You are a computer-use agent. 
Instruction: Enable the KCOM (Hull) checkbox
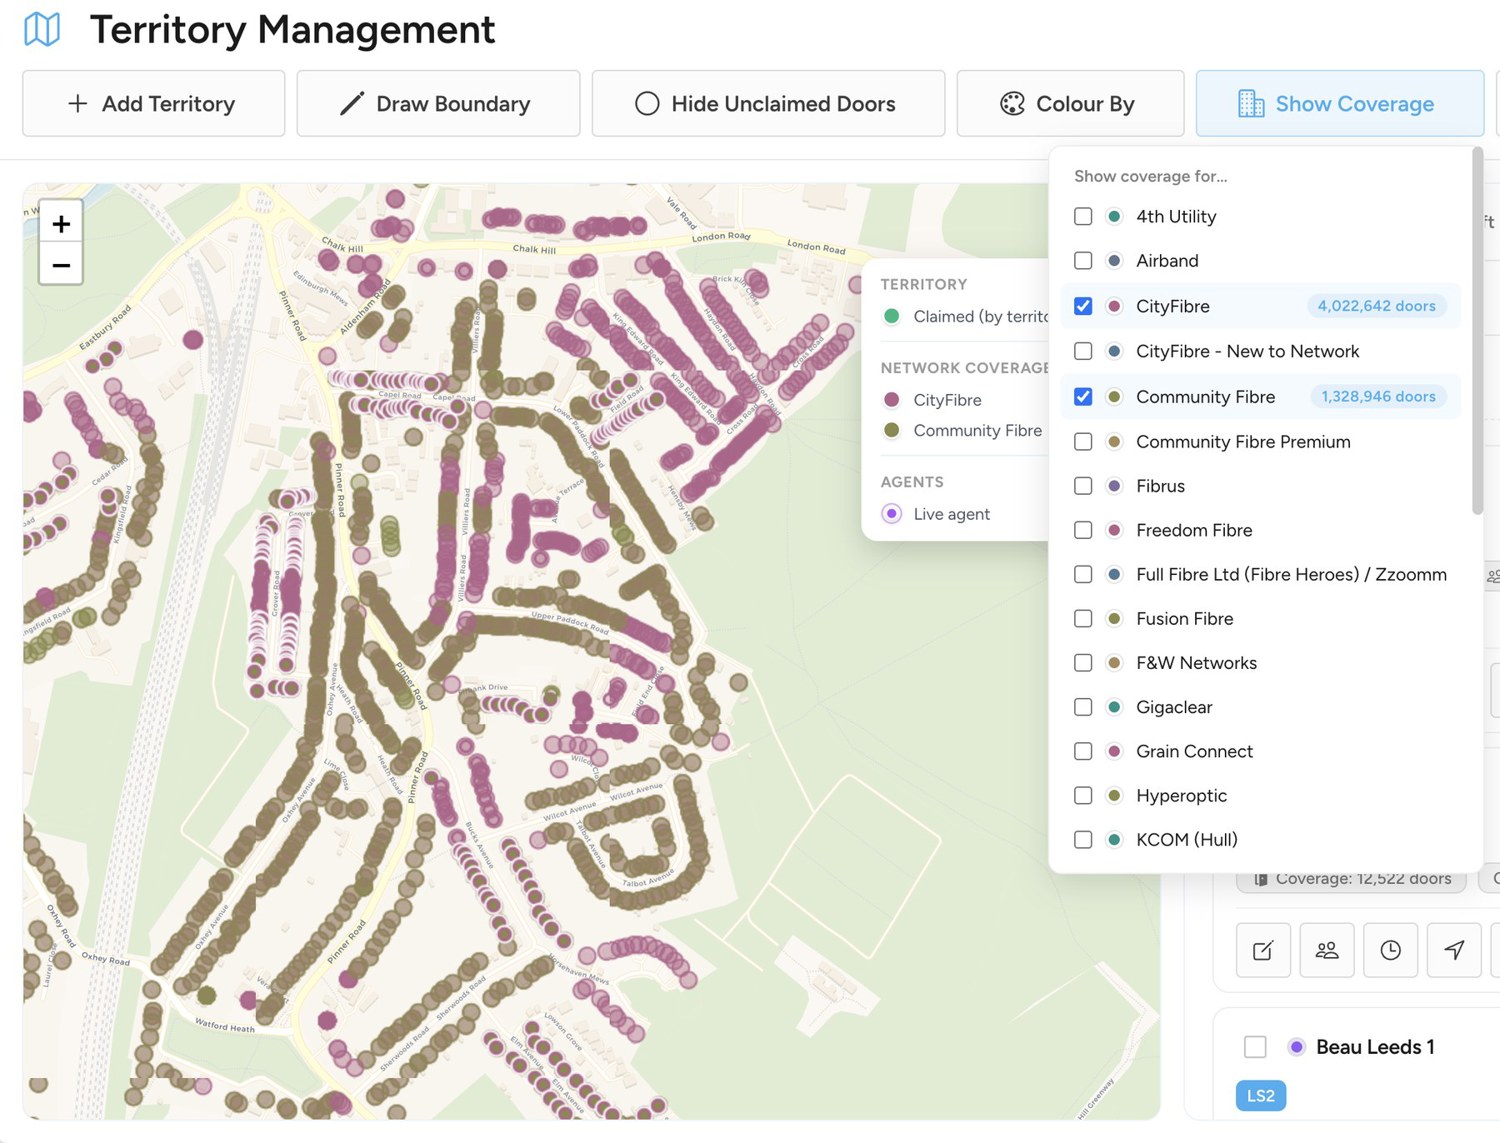(x=1083, y=839)
